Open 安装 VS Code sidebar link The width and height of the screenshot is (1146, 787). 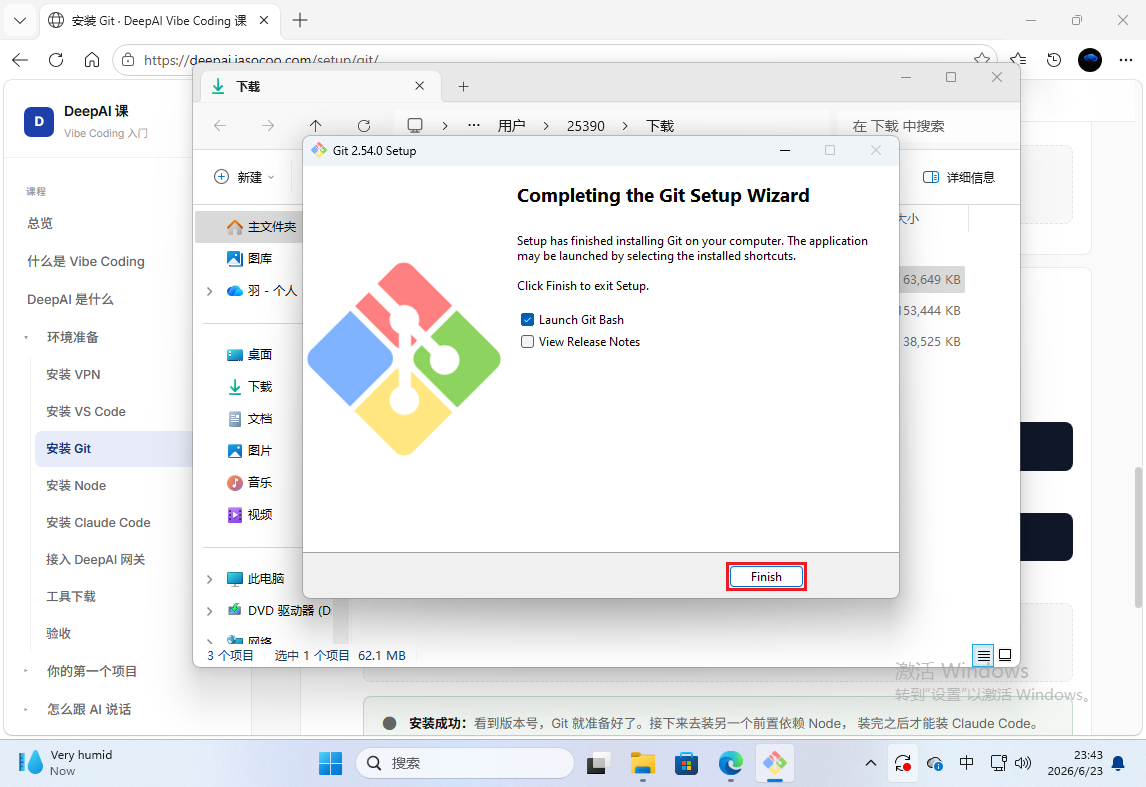pos(86,411)
